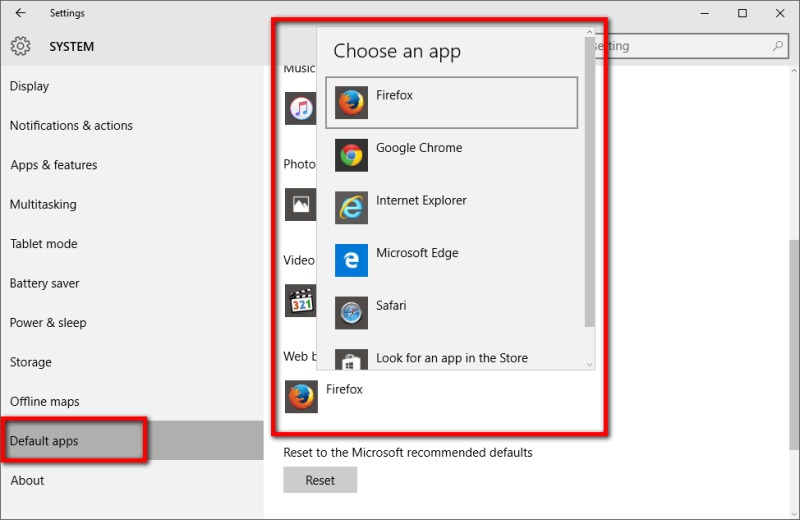
Task: Go to Power & sleep
Action: 132,323
